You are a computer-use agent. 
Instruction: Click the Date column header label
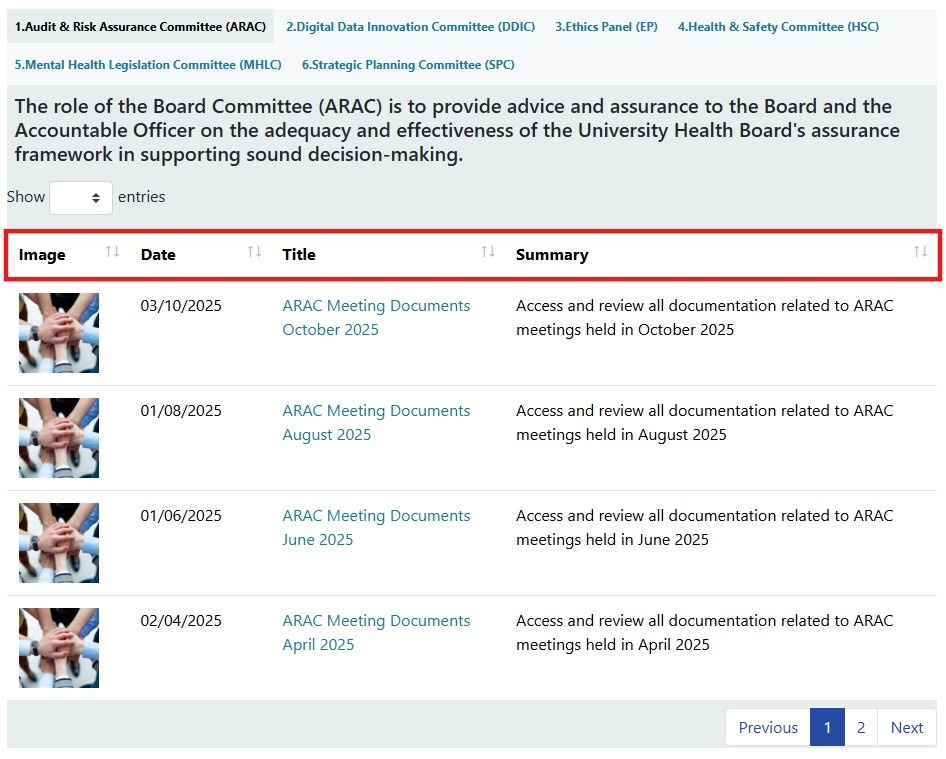(158, 255)
